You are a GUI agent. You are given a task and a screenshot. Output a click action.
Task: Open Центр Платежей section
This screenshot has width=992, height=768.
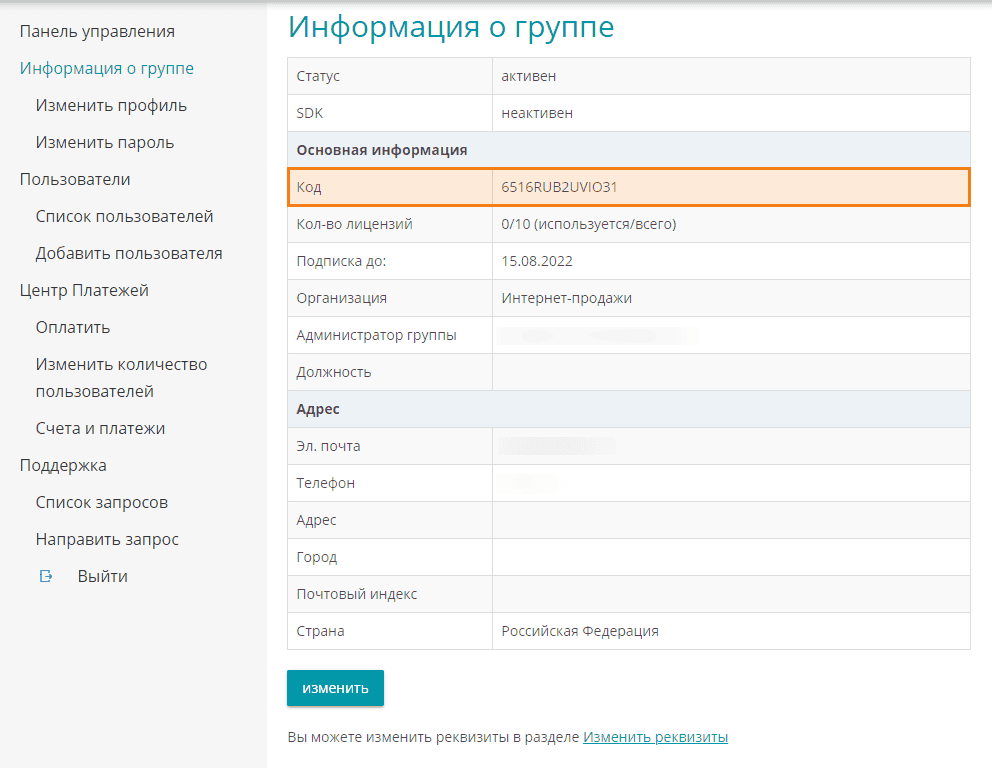tap(84, 290)
